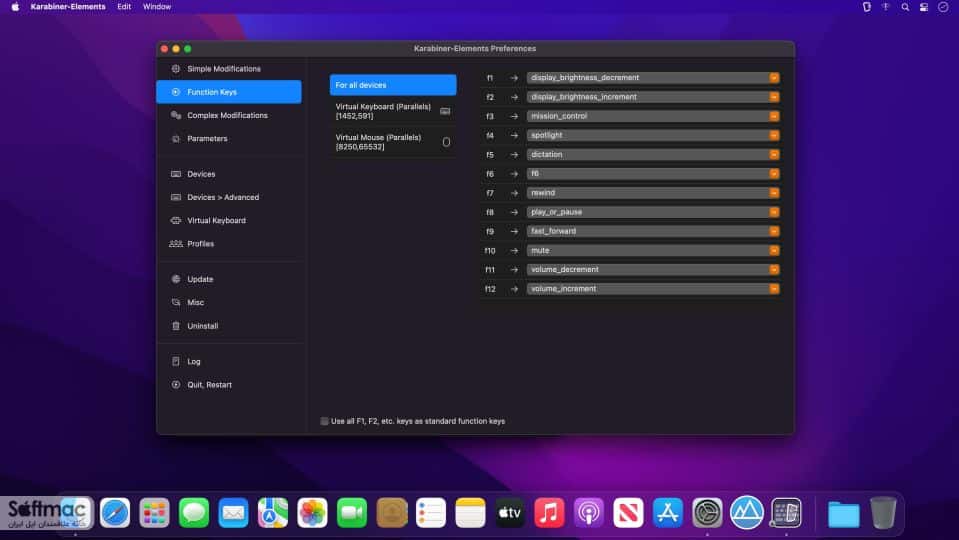Screen dimensions: 959x540
Task: Go to Quit, Restart section
Action: pyautogui.click(x=209, y=385)
